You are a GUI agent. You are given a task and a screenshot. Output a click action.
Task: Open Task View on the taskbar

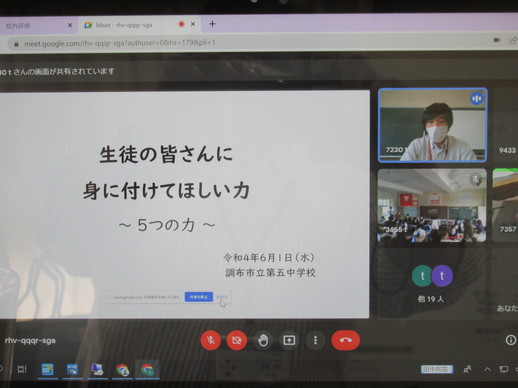[x=22, y=369]
